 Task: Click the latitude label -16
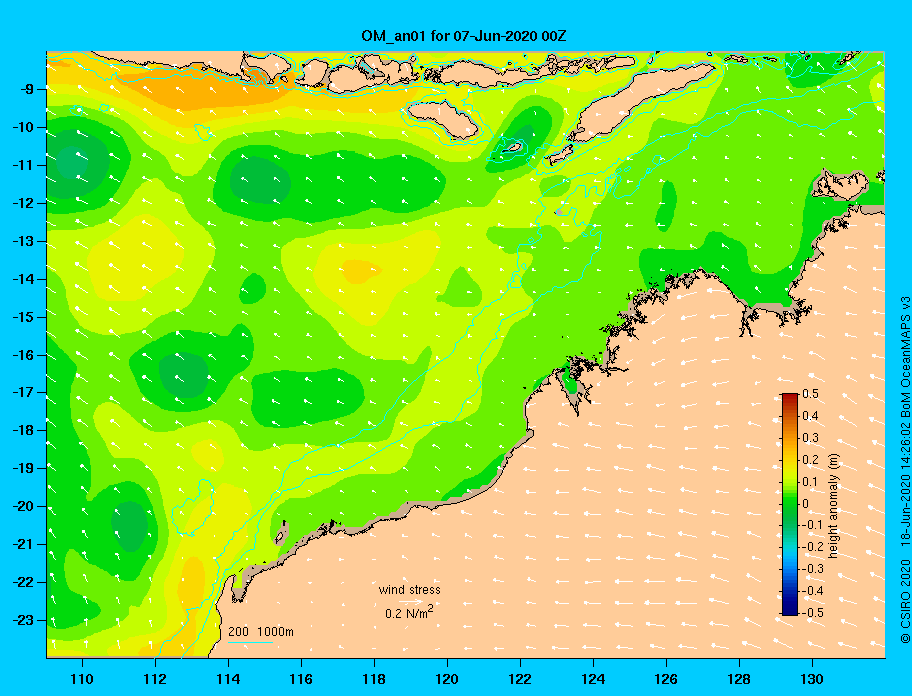tap(24, 355)
